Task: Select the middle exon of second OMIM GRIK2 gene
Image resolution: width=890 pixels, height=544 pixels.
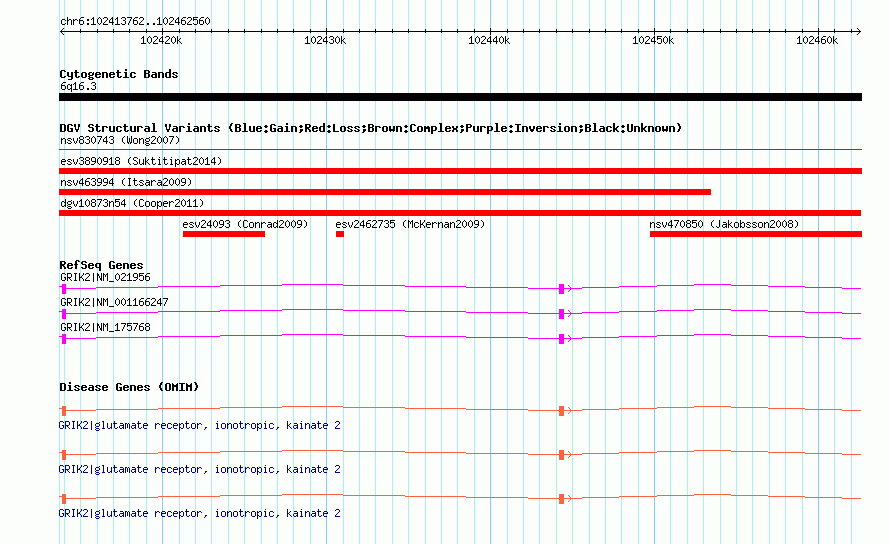Action: (561, 455)
